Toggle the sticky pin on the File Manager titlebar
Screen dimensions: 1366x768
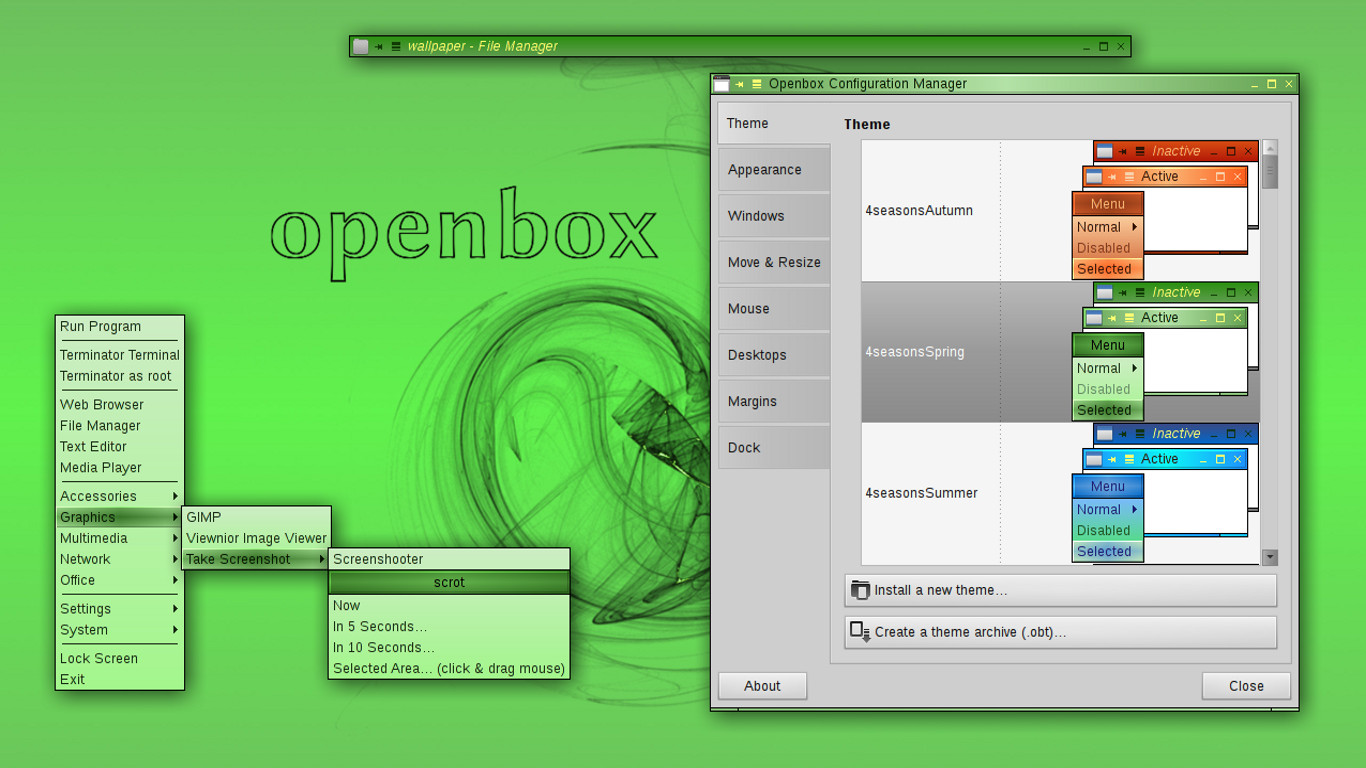[381, 46]
